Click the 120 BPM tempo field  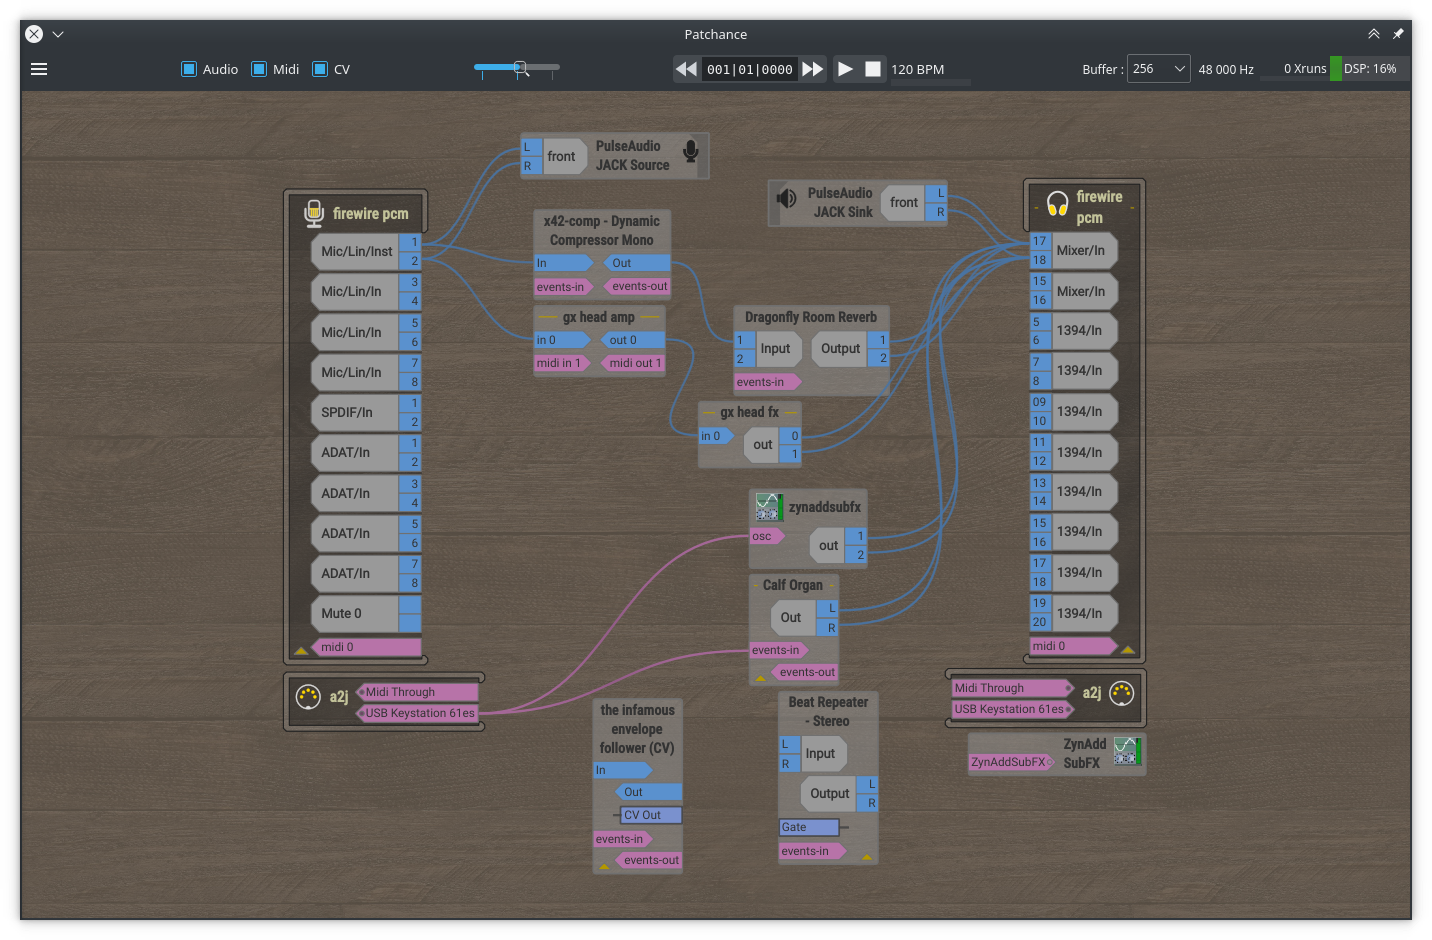pyautogui.click(x=917, y=69)
